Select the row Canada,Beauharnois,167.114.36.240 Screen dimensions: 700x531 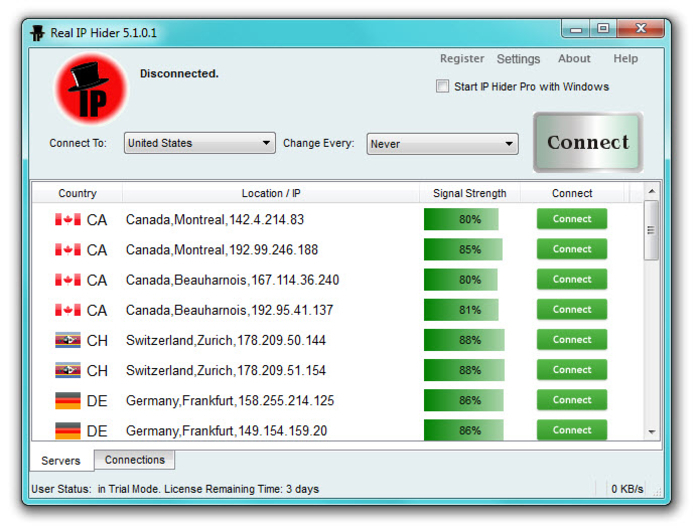pos(338,280)
